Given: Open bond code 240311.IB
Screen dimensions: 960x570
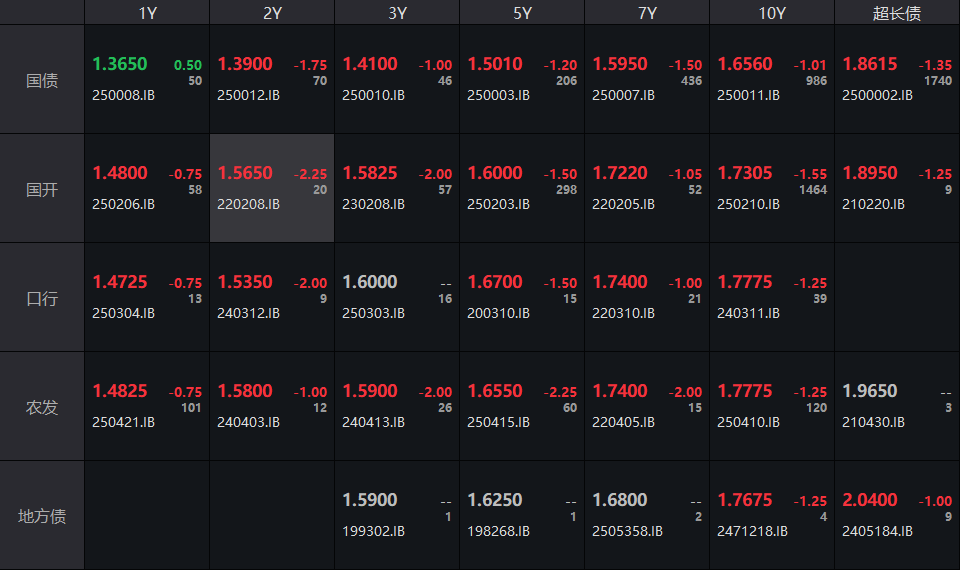Looking at the screenshot, I should [748, 313].
